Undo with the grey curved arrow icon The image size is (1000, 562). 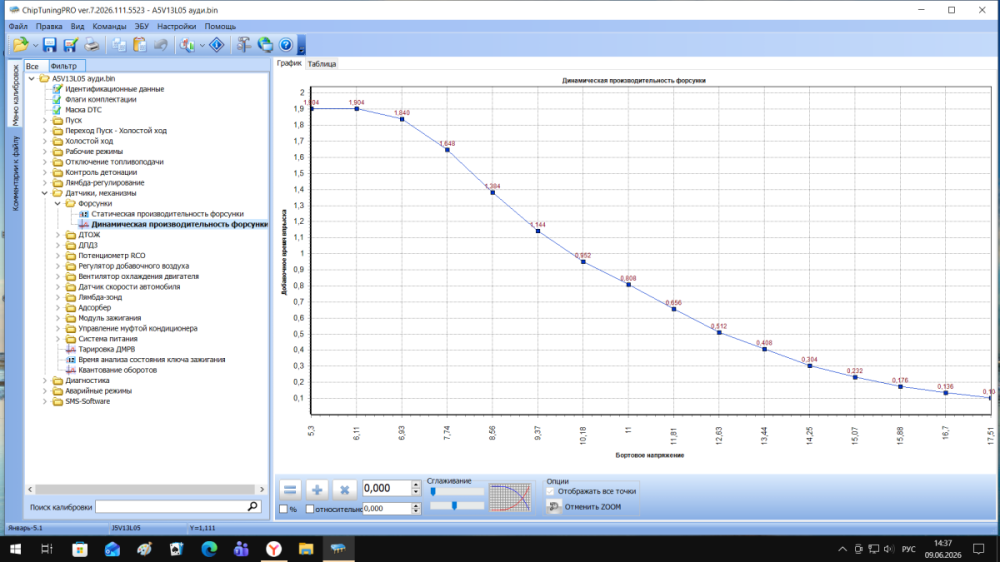coord(161,45)
